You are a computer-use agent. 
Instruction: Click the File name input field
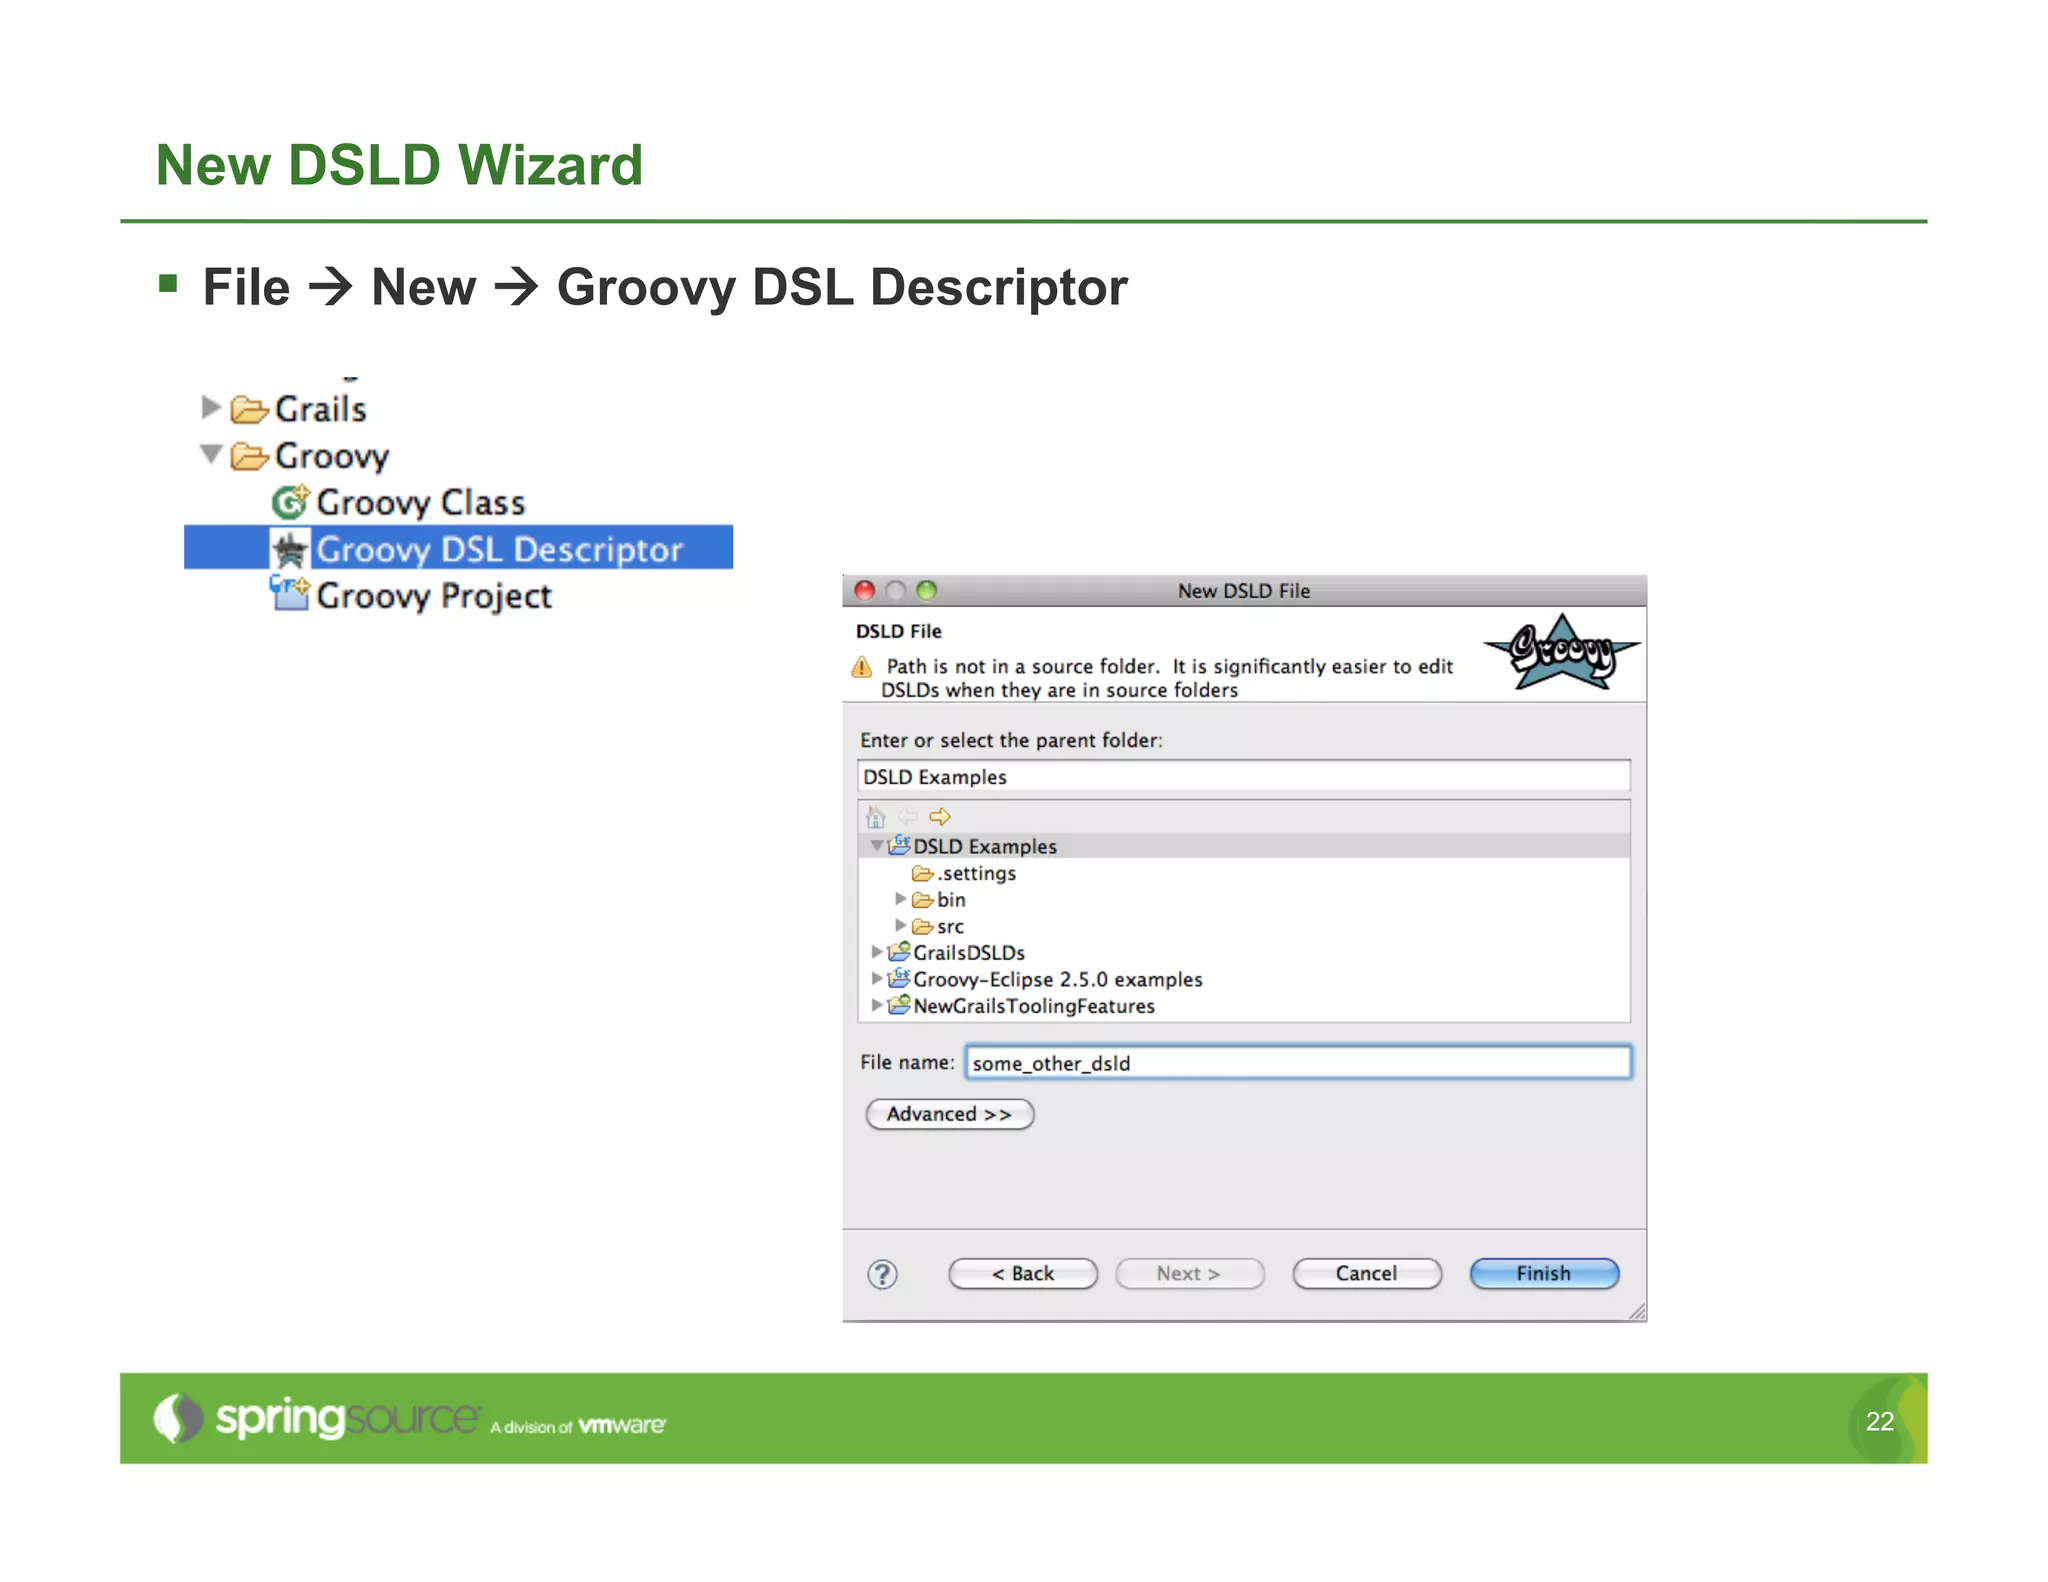click(1298, 1062)
